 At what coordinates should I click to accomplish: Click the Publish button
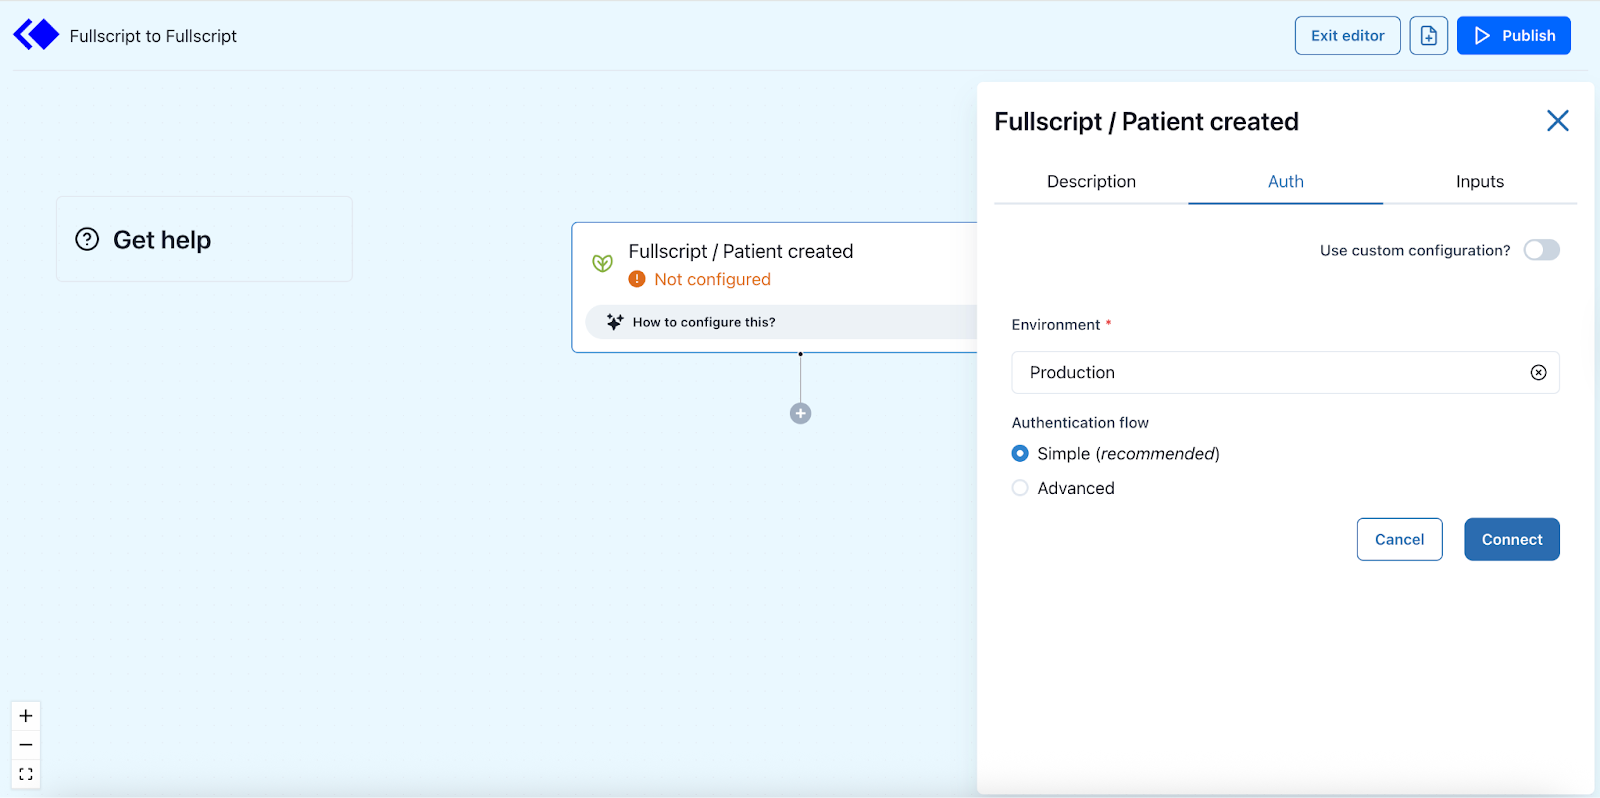[x=1514, y=36]
